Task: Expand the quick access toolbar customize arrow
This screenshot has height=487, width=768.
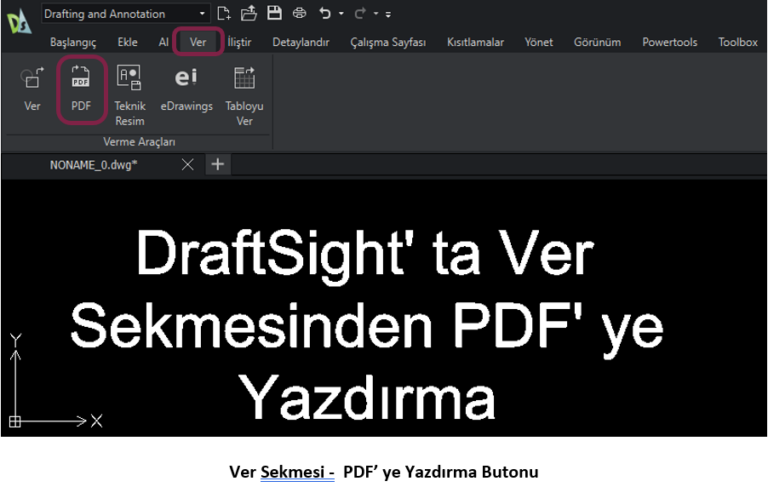Action: (x=388, y=15)
